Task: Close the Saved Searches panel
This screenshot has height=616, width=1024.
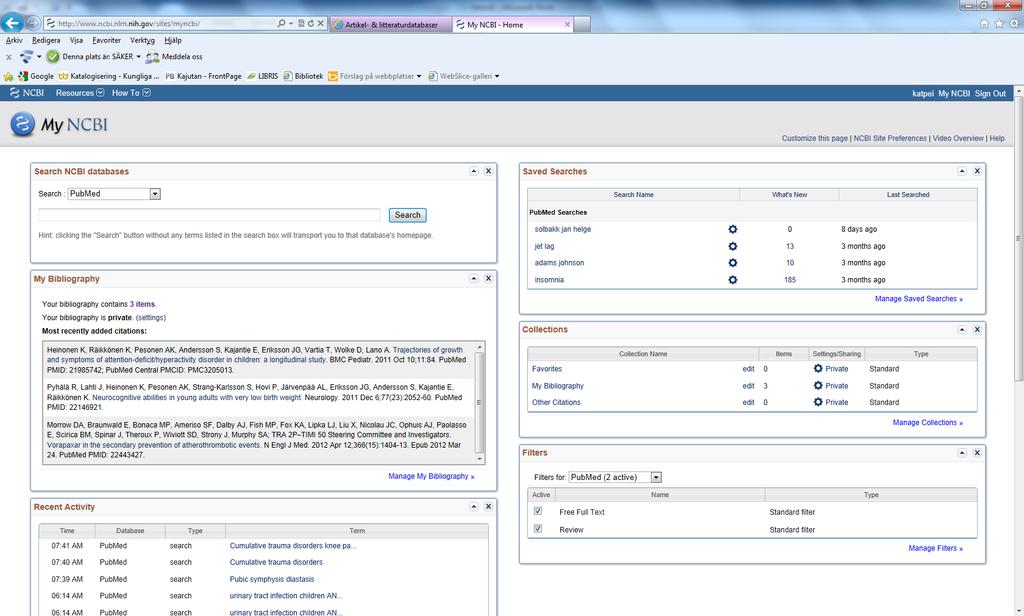Action: pyautogui.click(x=977, y=171)
